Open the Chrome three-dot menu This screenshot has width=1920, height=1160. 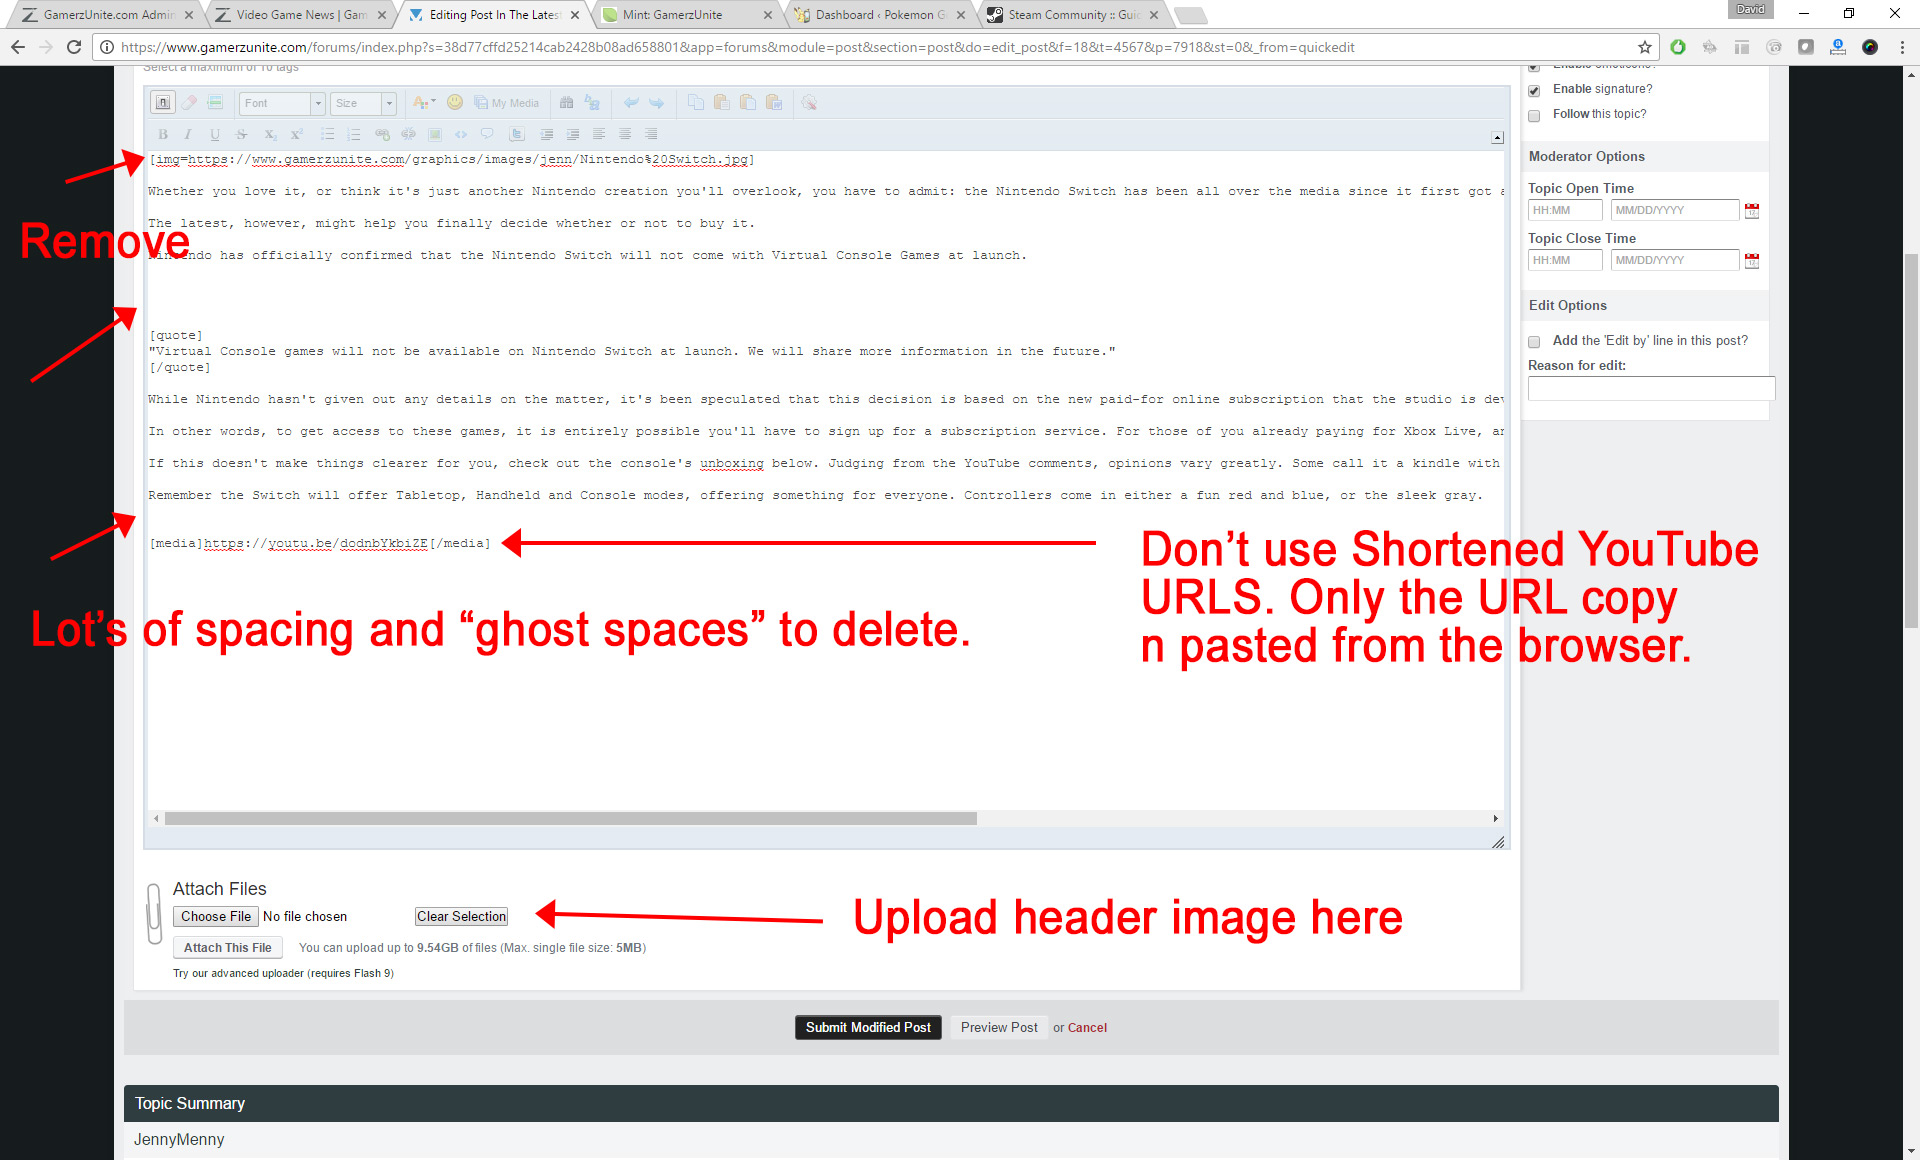point(1902,47)
